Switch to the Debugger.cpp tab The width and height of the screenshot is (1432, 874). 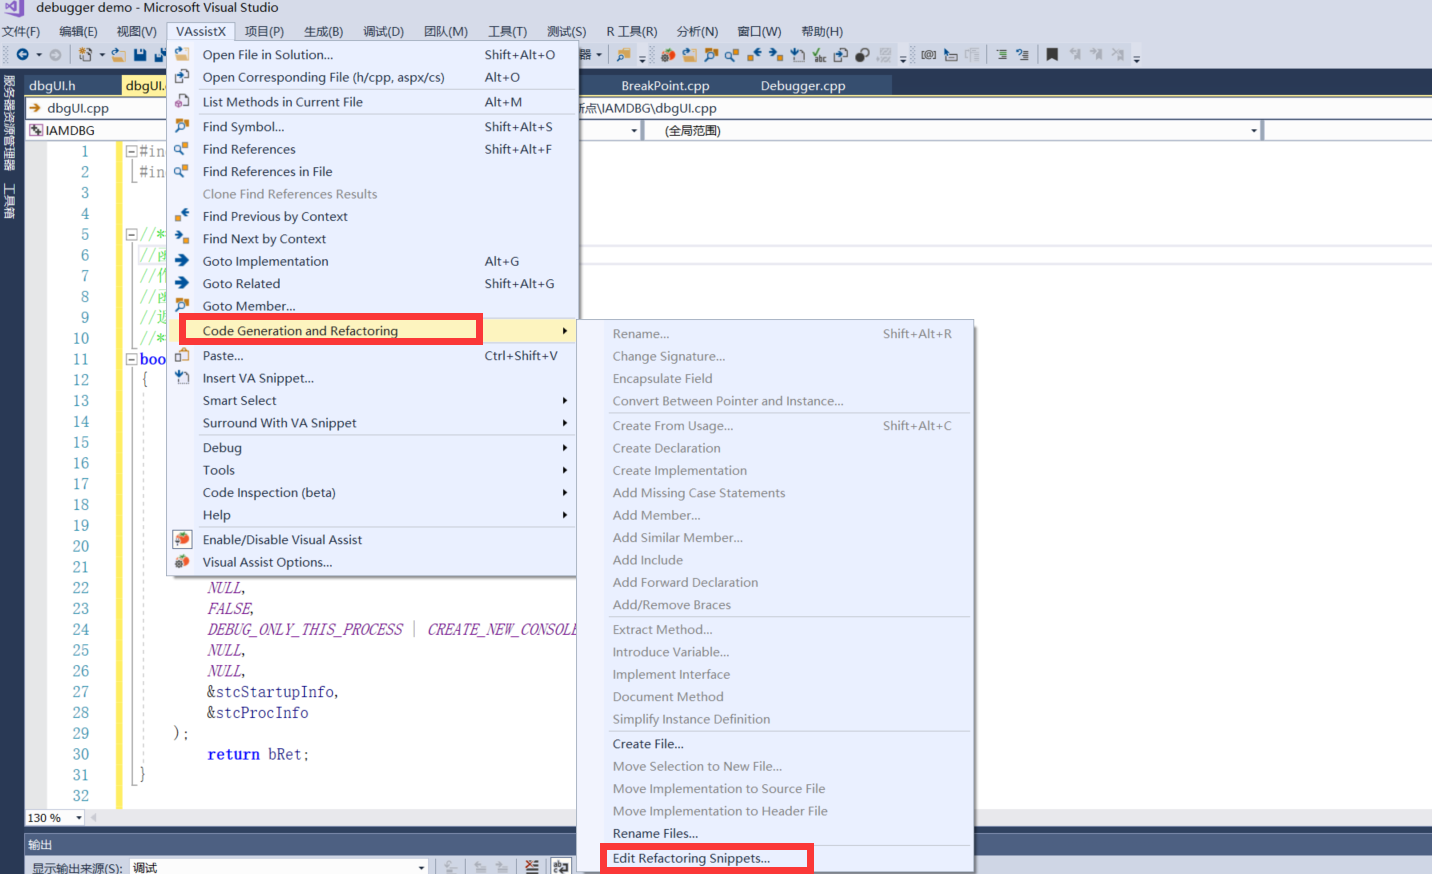pyautogui.click(x=803, y=86)
